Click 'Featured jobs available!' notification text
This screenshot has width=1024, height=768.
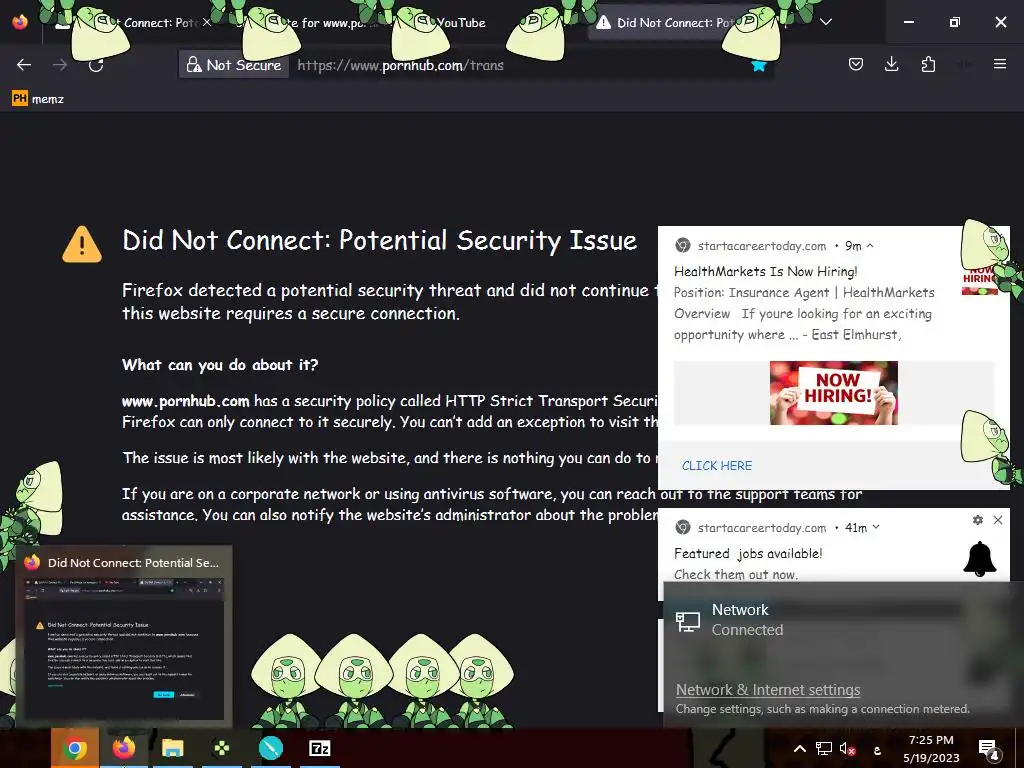(748, 553)
